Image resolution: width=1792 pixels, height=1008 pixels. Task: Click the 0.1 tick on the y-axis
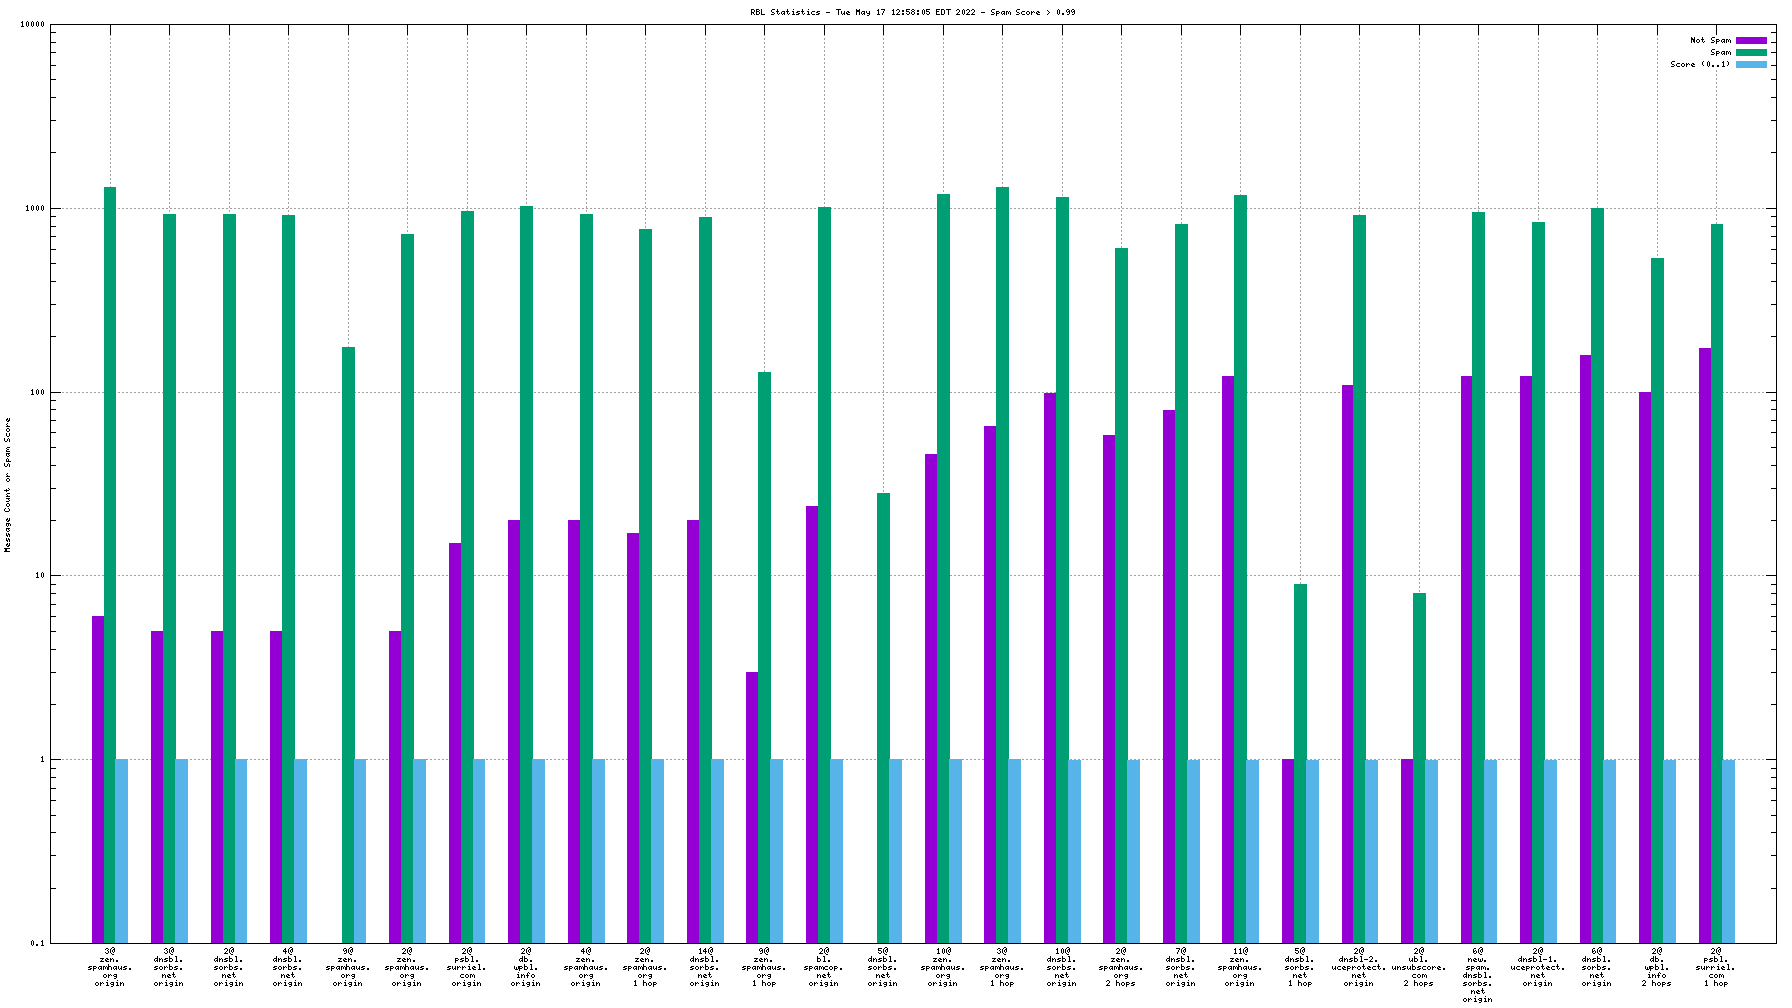[37, 943]
